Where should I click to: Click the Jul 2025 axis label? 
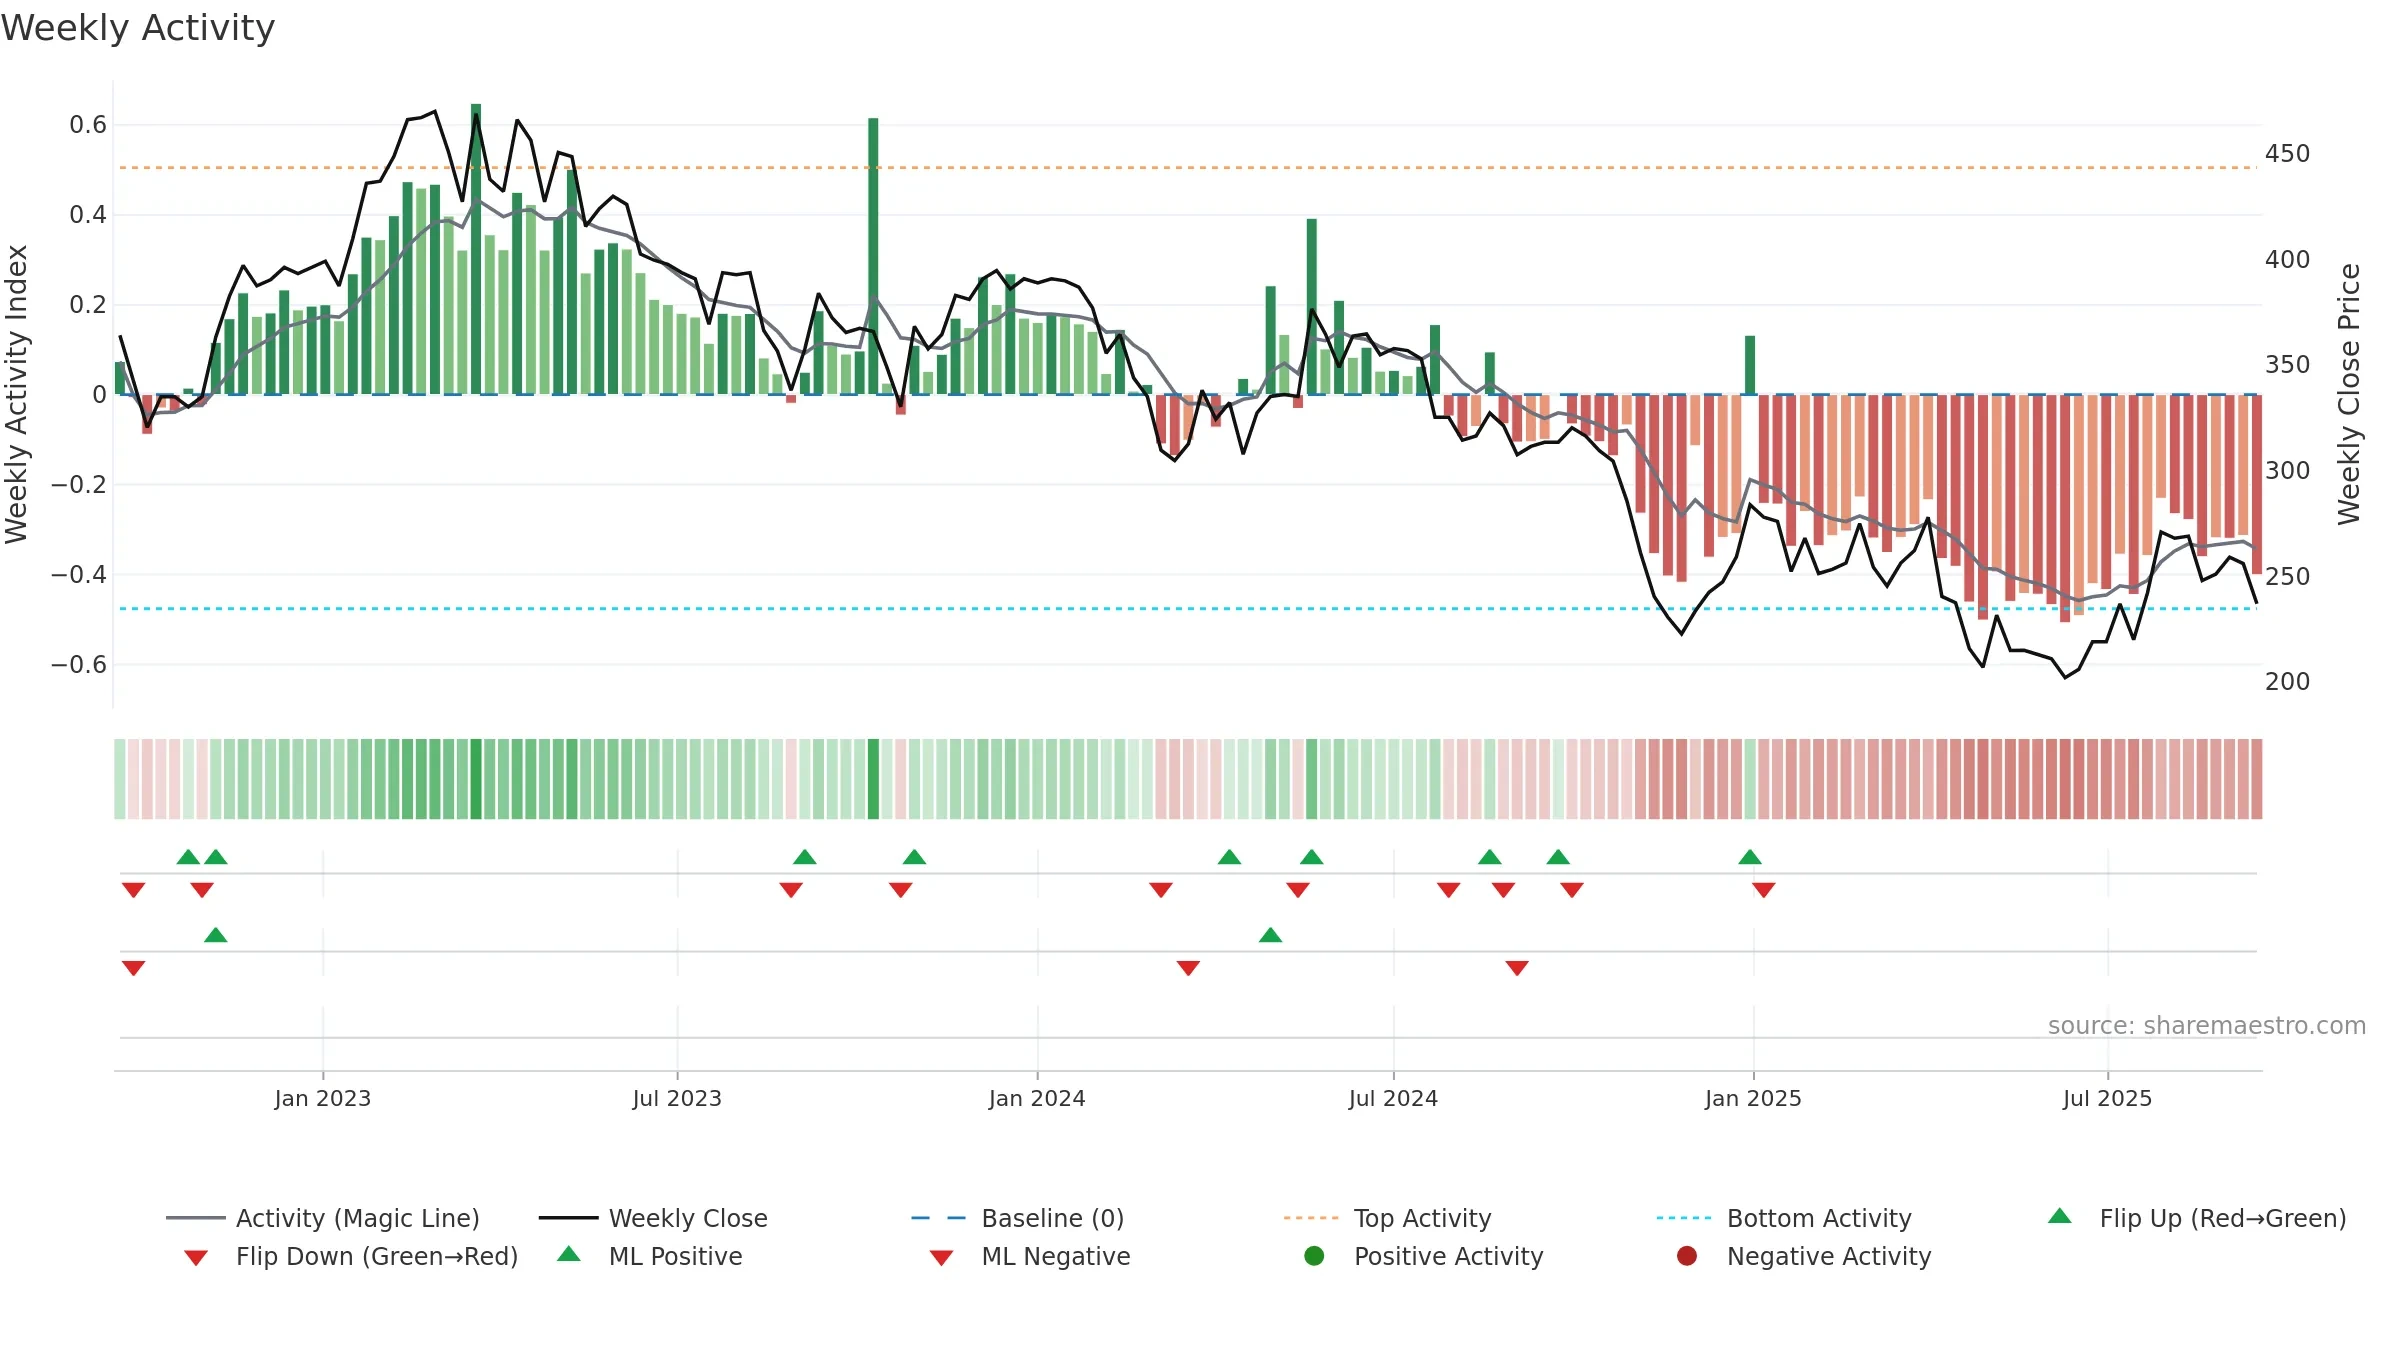coord(2107,1099)
